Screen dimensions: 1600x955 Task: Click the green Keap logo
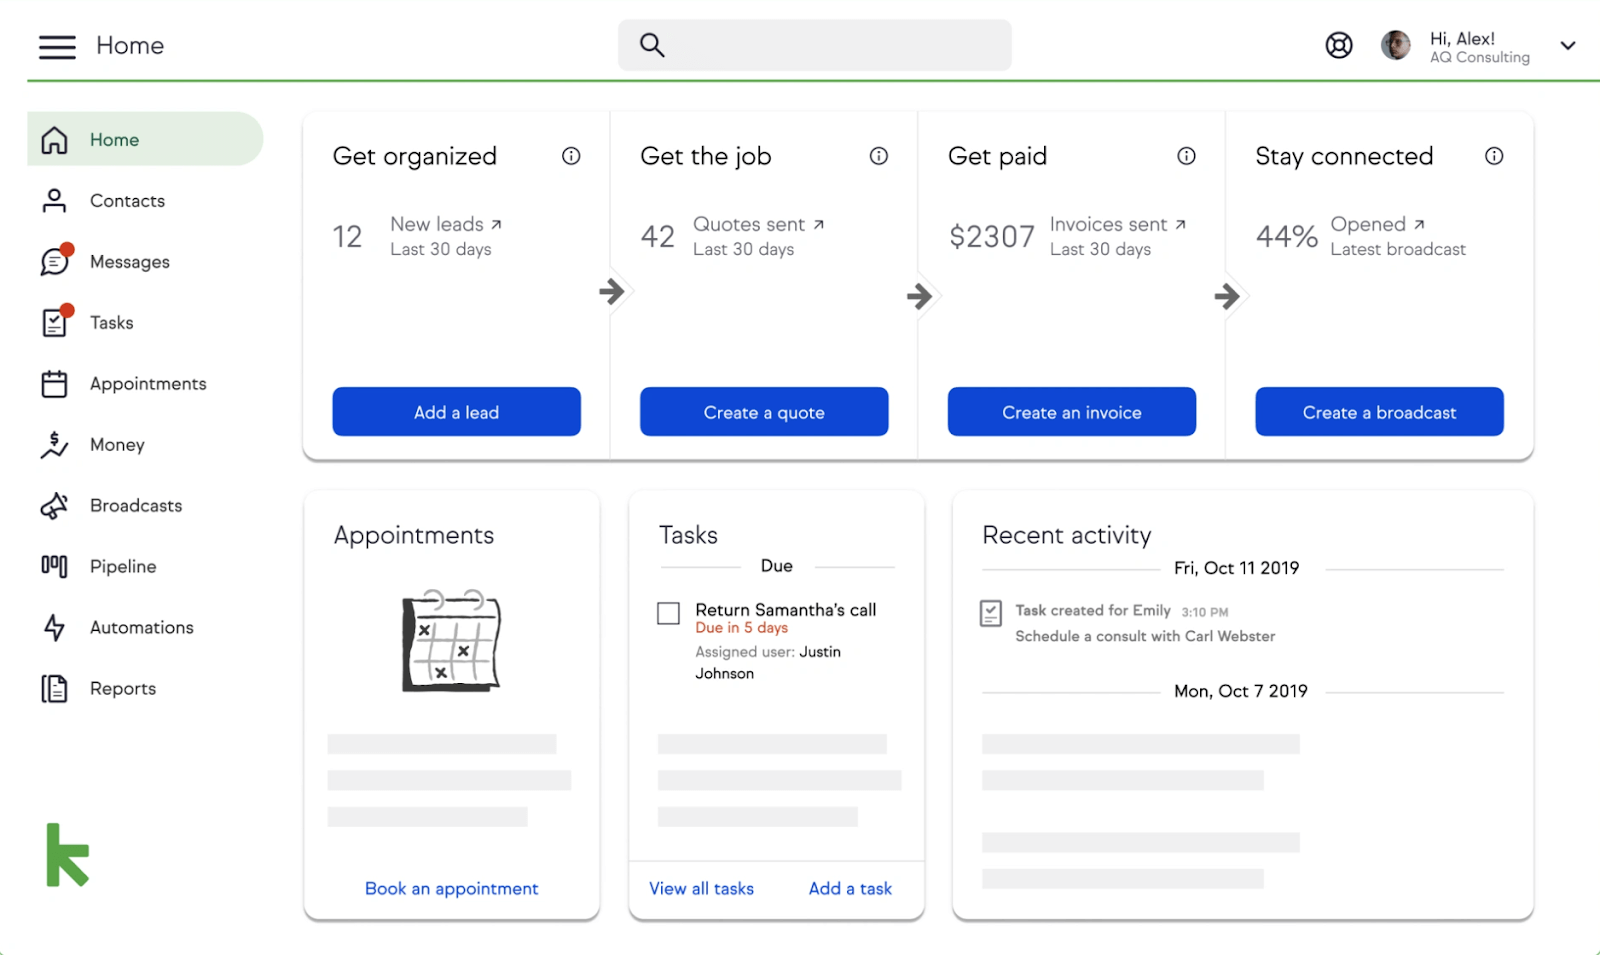pos(67,855)
